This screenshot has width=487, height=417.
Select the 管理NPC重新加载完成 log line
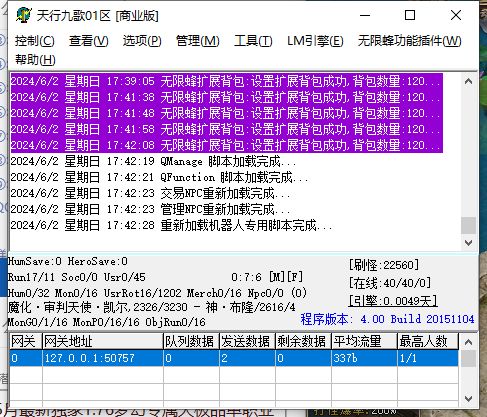150,209
